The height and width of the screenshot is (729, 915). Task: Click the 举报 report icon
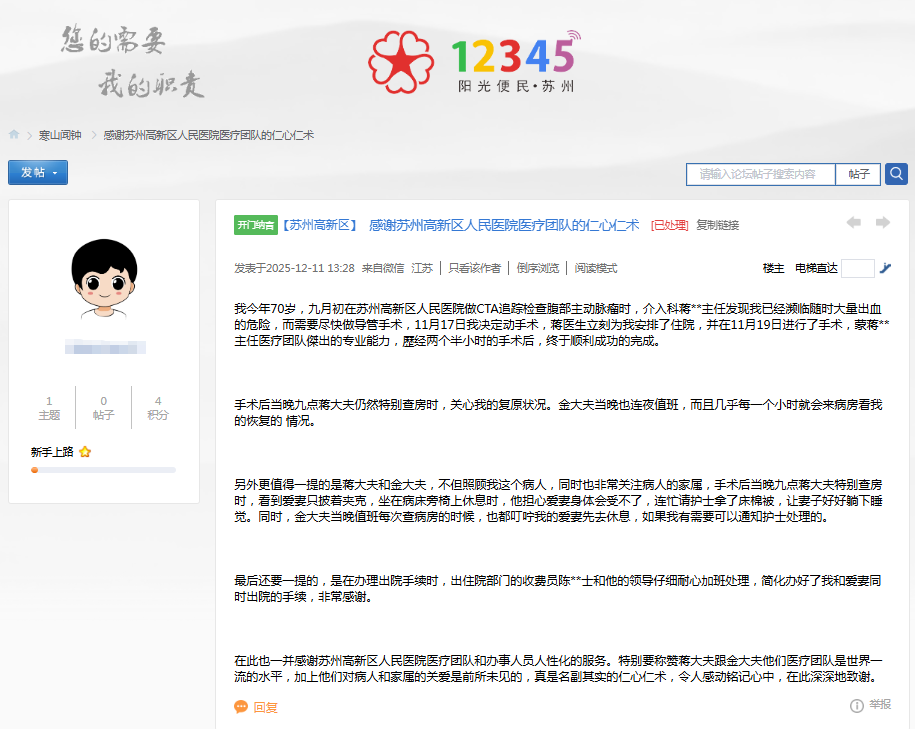tap(857, 706)
